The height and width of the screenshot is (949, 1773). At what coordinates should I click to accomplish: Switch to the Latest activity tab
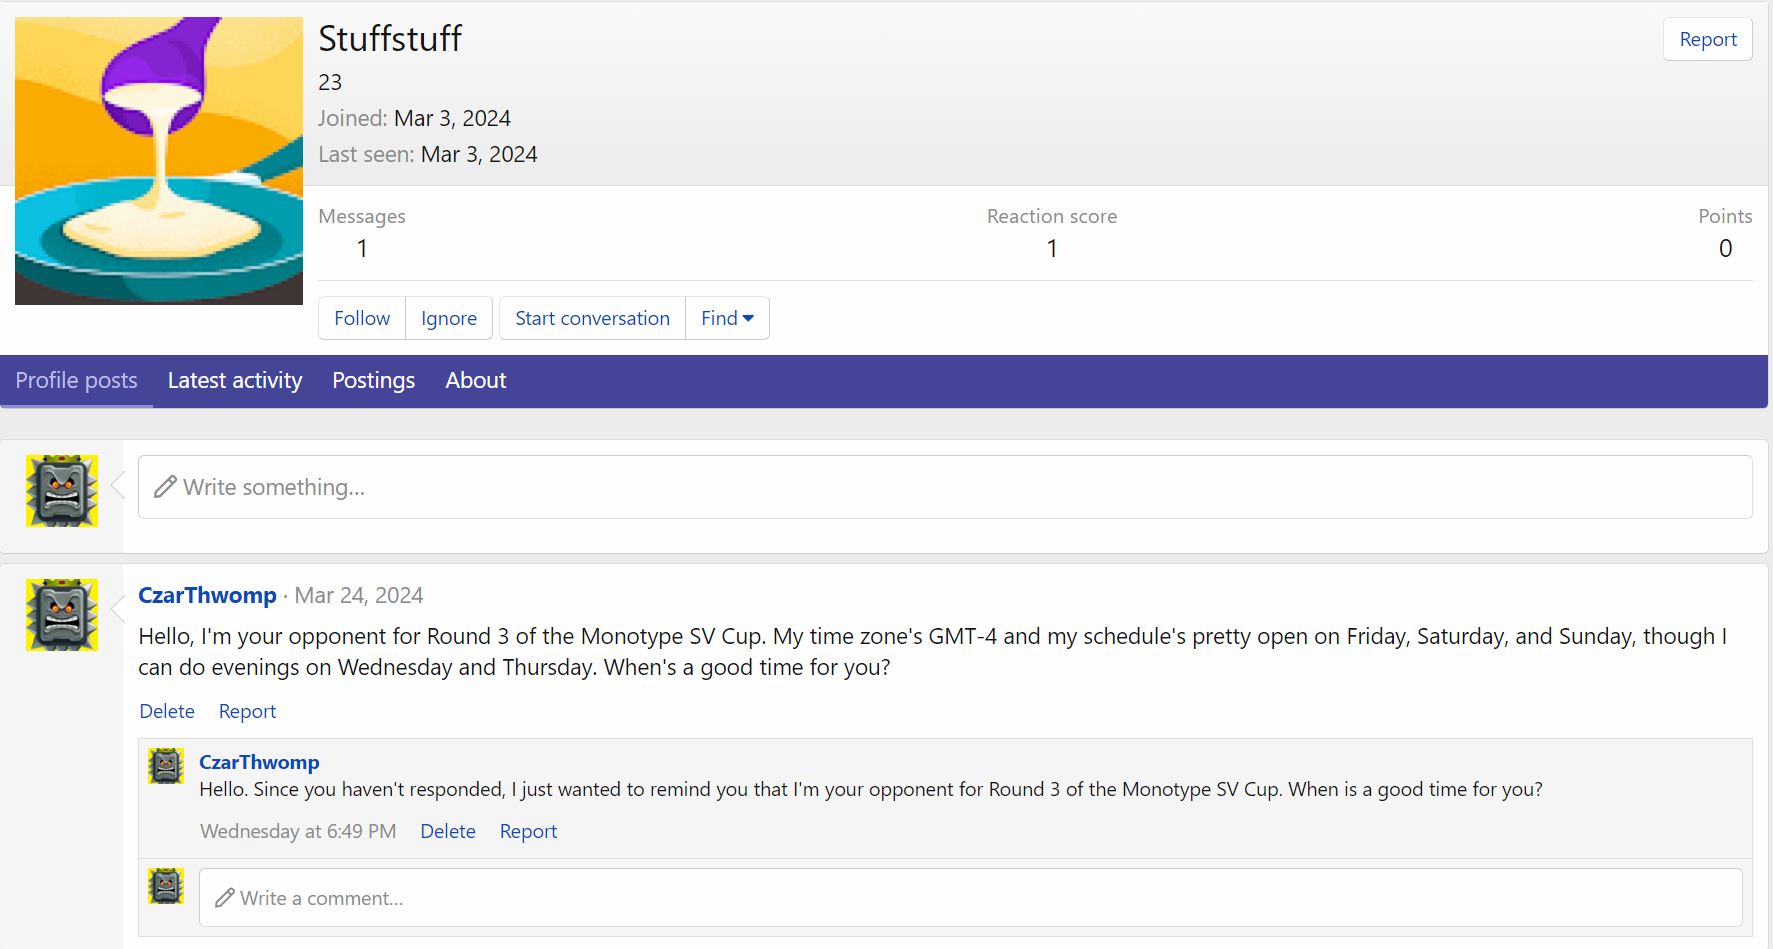coord(235,381)
